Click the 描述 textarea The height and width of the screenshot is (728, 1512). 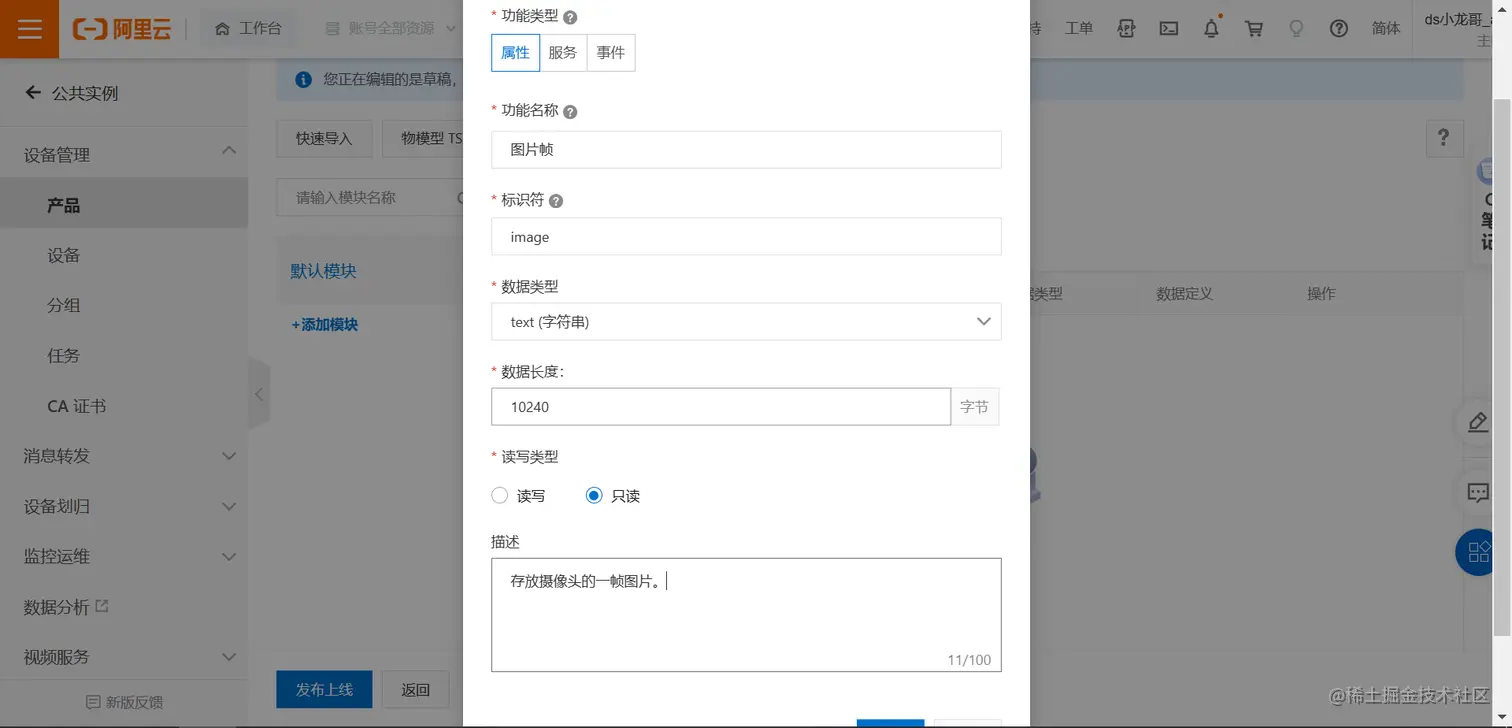point(746,615)
